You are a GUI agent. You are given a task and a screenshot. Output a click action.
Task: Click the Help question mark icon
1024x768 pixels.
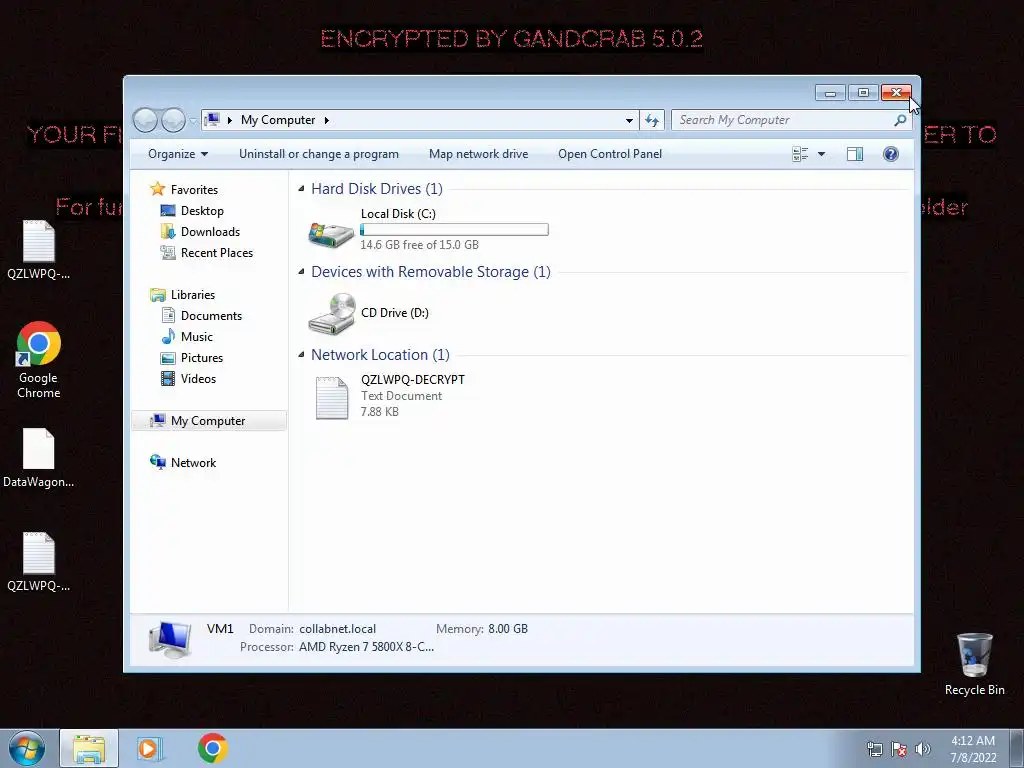pos(891,154)
